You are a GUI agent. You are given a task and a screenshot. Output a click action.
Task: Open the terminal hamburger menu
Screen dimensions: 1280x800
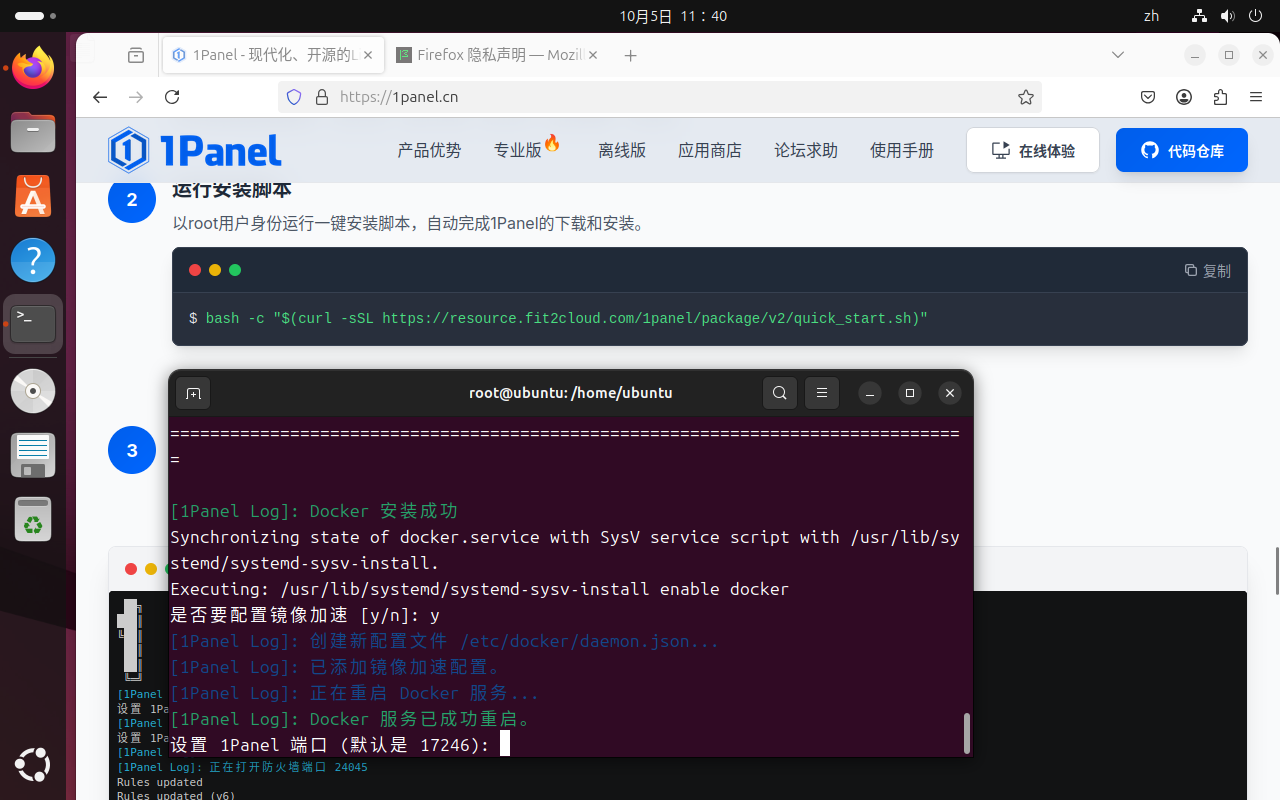pos(822,393)
